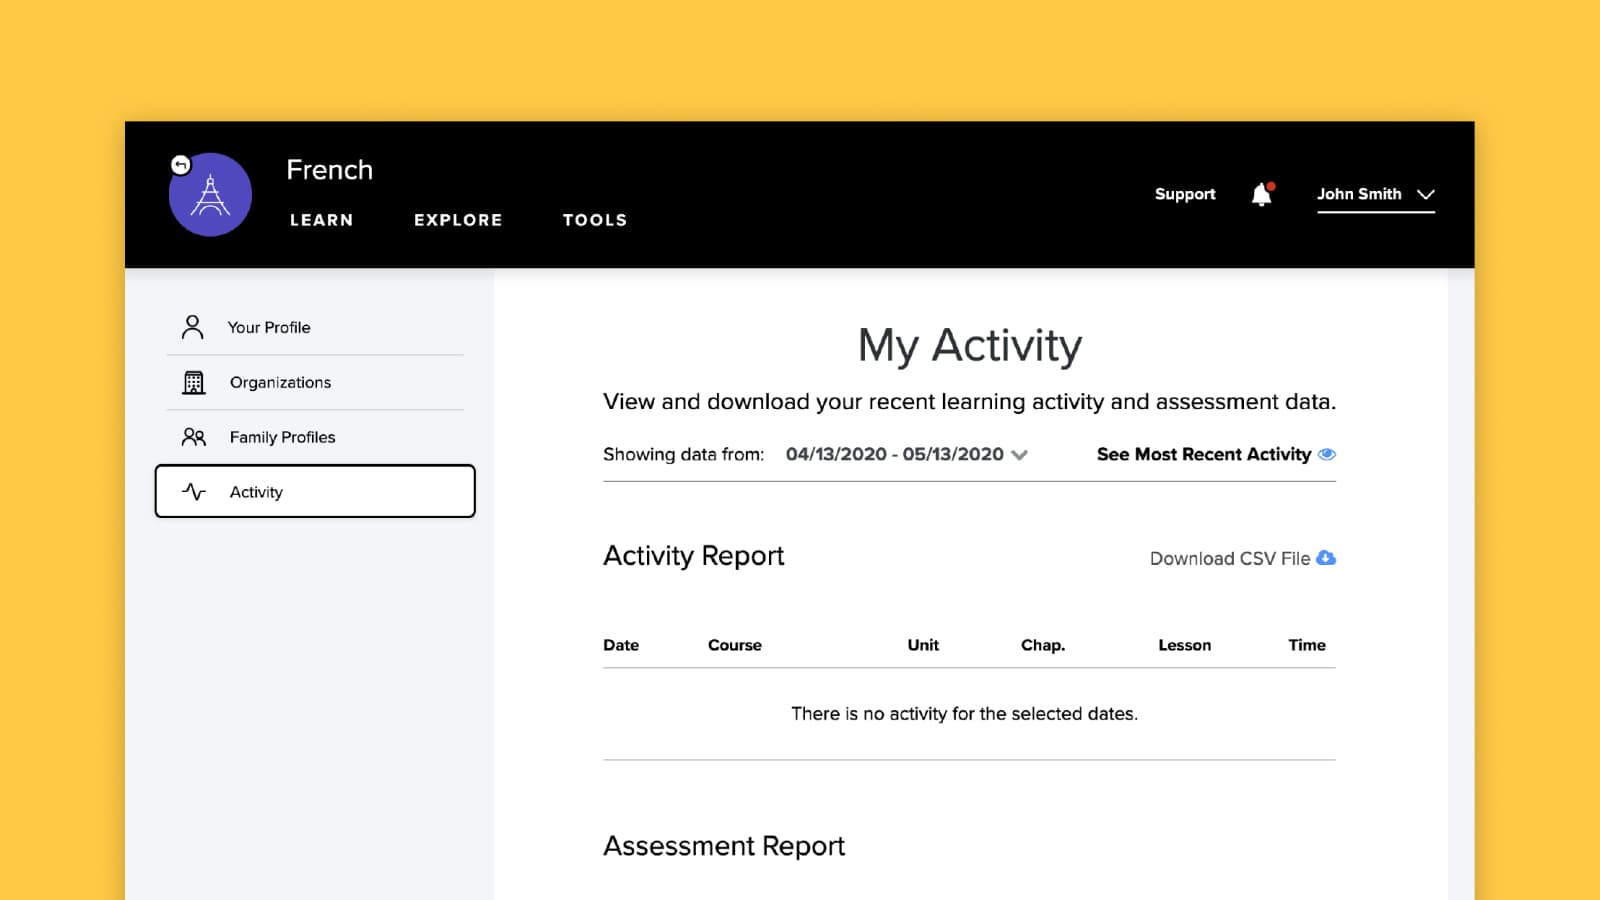Click the small back arrow badge icon

181,165
